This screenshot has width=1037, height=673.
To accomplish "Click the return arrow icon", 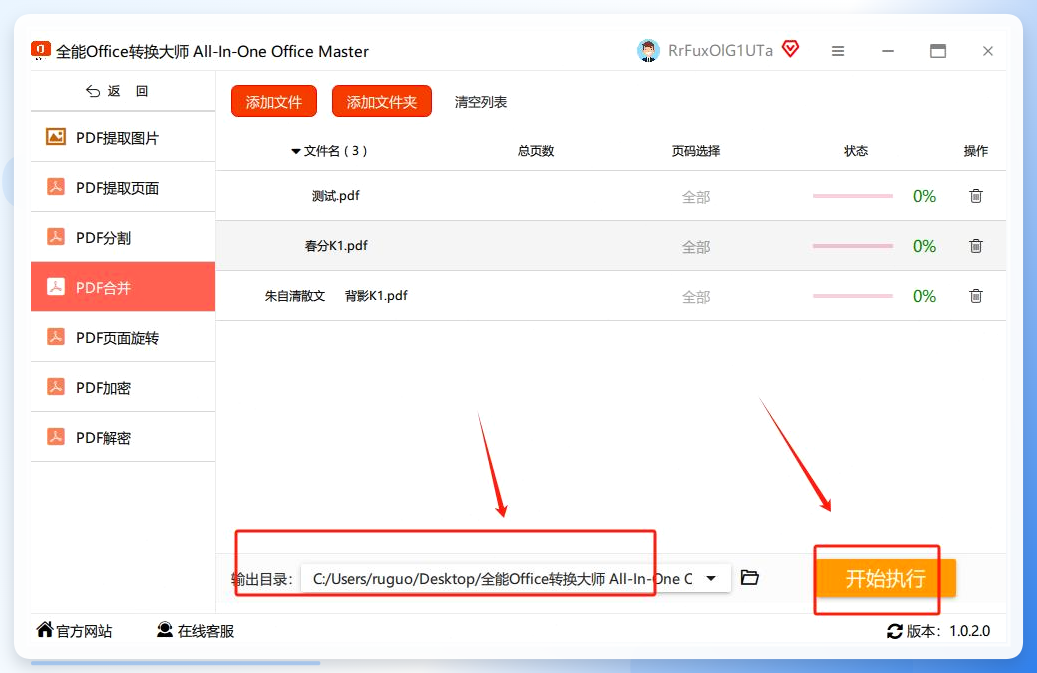I will tap(93, 91).
